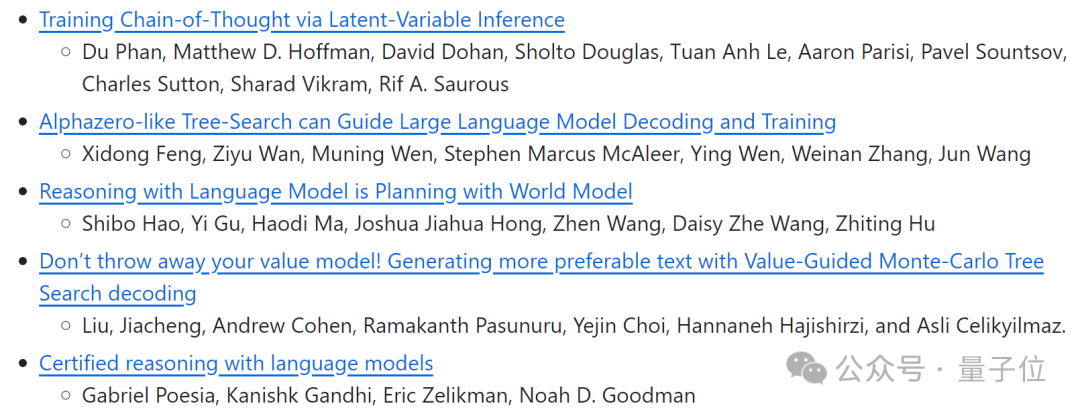Open the Alphazero-like Tree-Search paper link
The image size is (1080, 412).
pos(437,123)
